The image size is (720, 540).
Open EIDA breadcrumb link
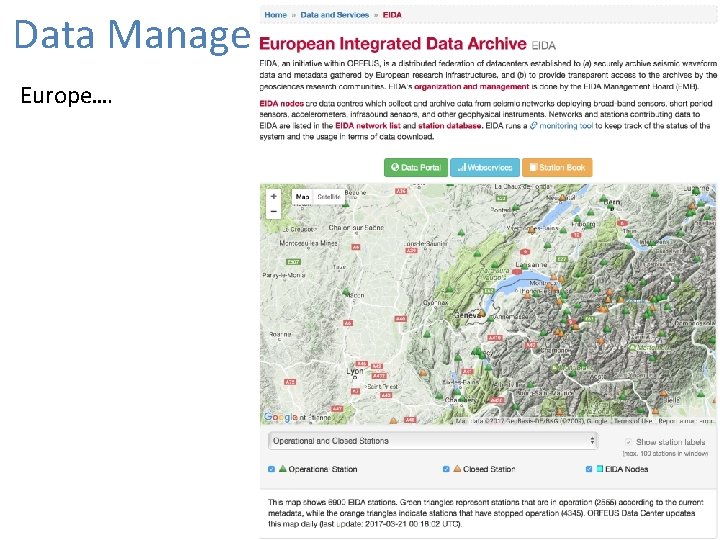392,15
